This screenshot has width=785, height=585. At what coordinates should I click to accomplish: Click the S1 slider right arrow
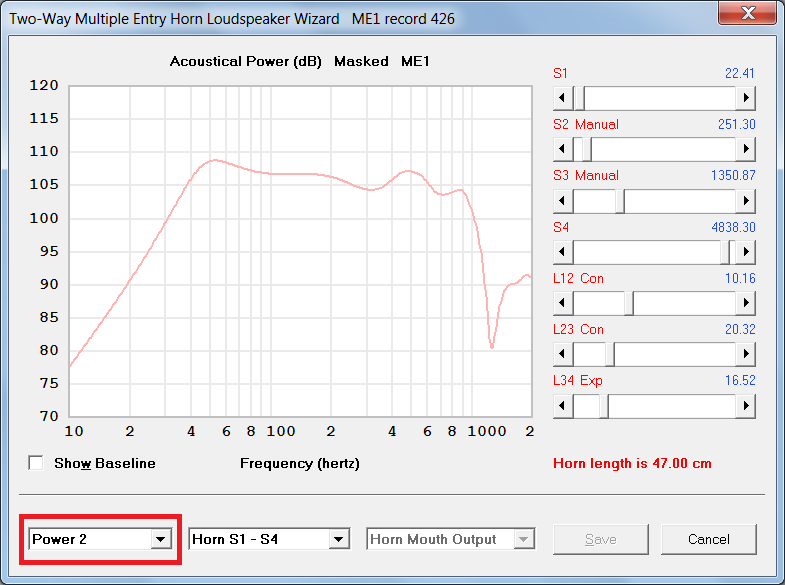point(745,98)
